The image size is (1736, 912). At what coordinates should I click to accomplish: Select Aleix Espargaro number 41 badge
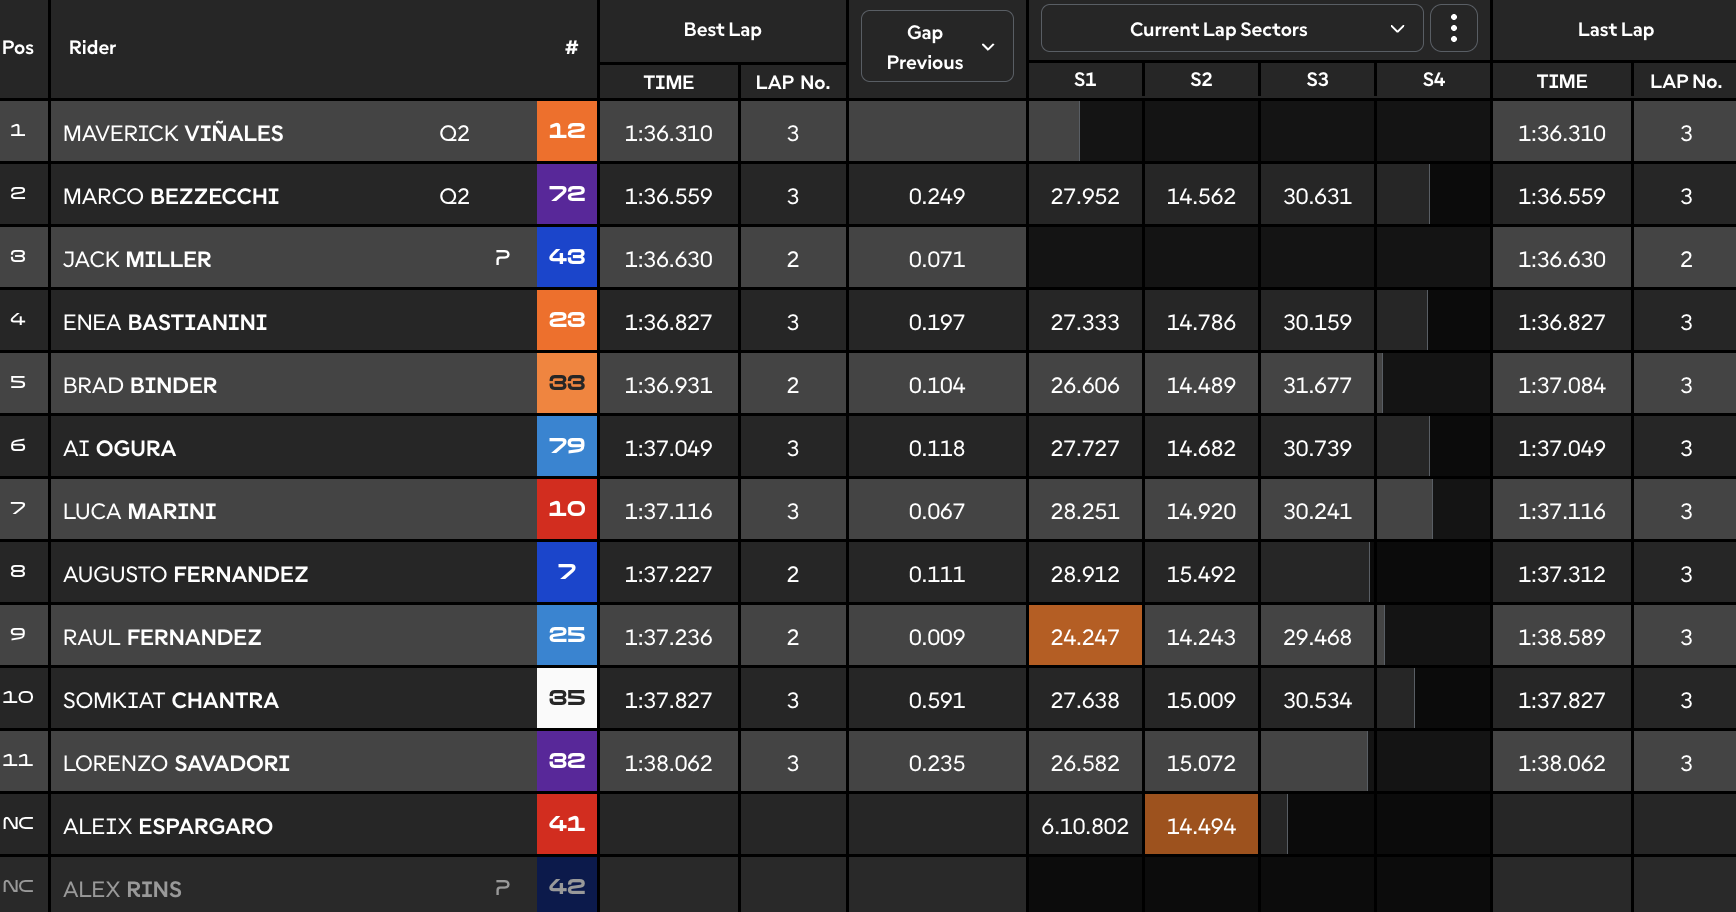567,824
